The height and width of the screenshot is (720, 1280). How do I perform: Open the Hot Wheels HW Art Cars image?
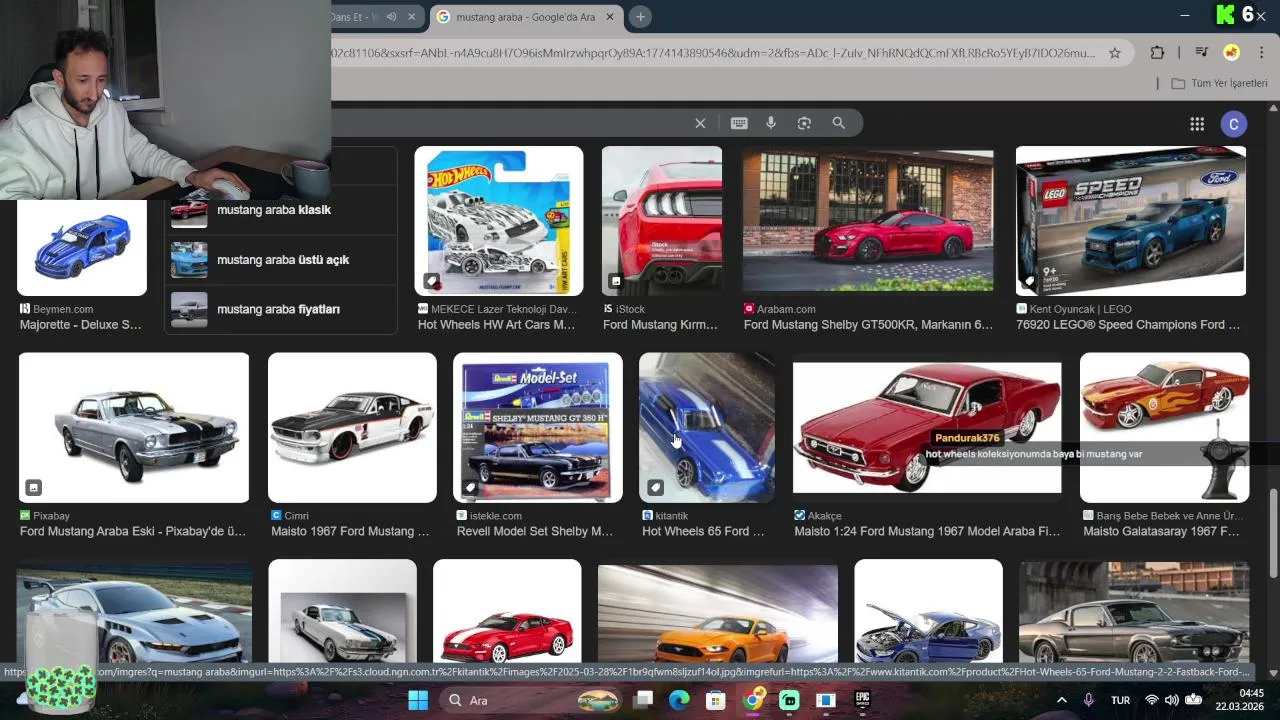click(x=499, y=221)
